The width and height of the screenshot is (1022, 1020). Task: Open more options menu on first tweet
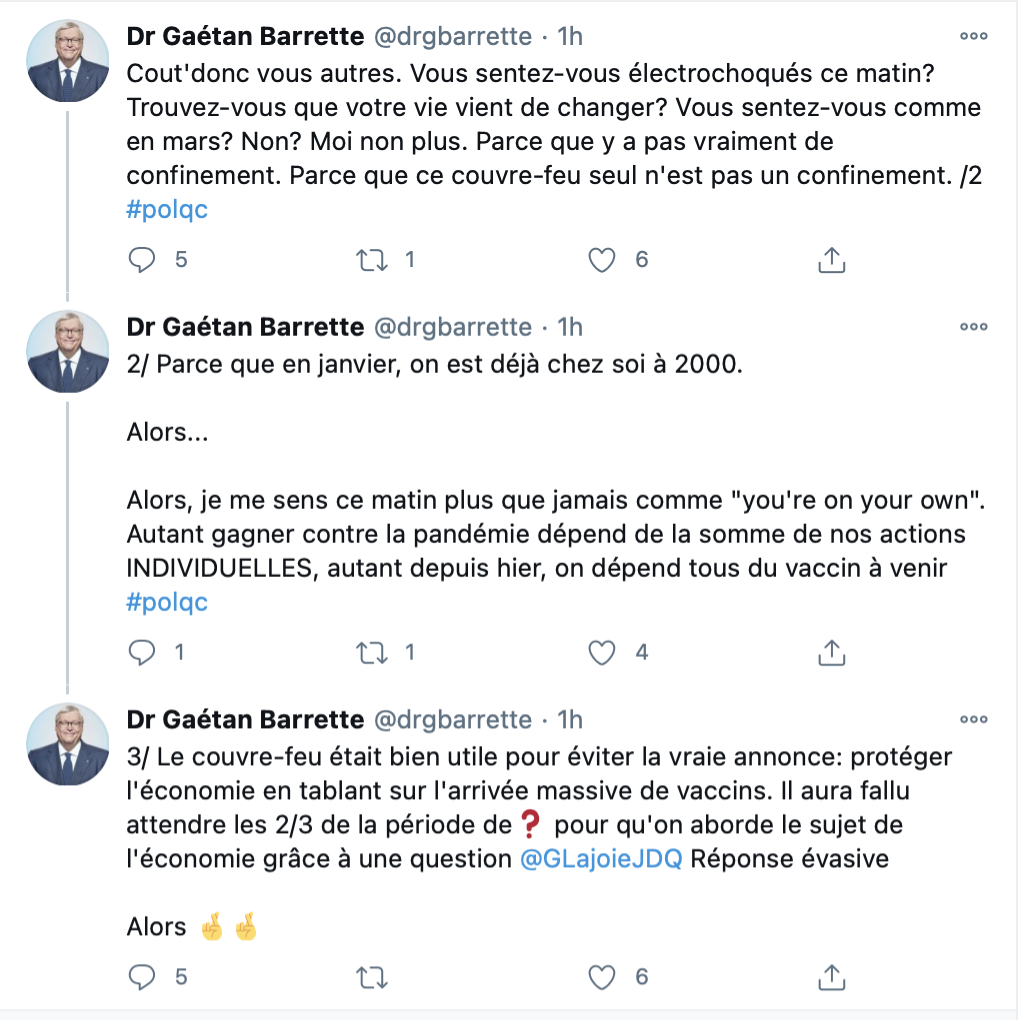pyautogui.click(x=973, y=36)
